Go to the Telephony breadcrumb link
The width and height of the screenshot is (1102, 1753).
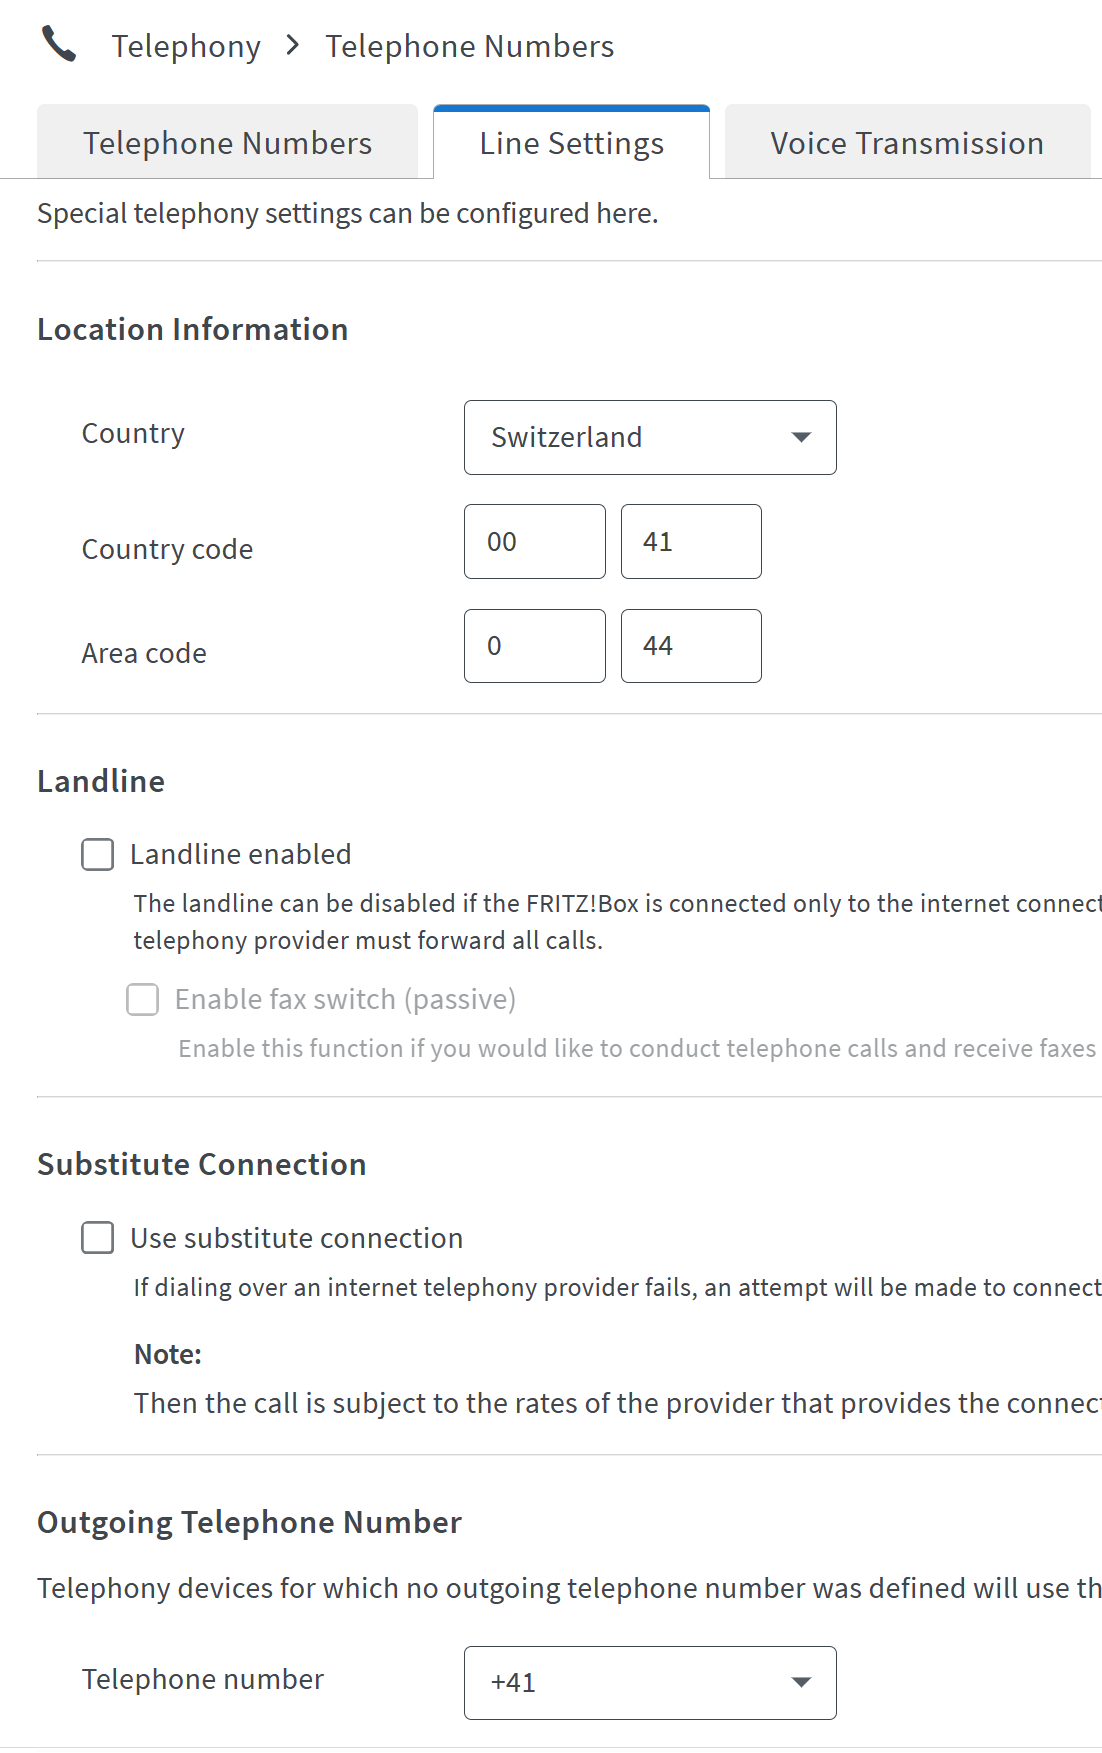[x=186, y=46]
